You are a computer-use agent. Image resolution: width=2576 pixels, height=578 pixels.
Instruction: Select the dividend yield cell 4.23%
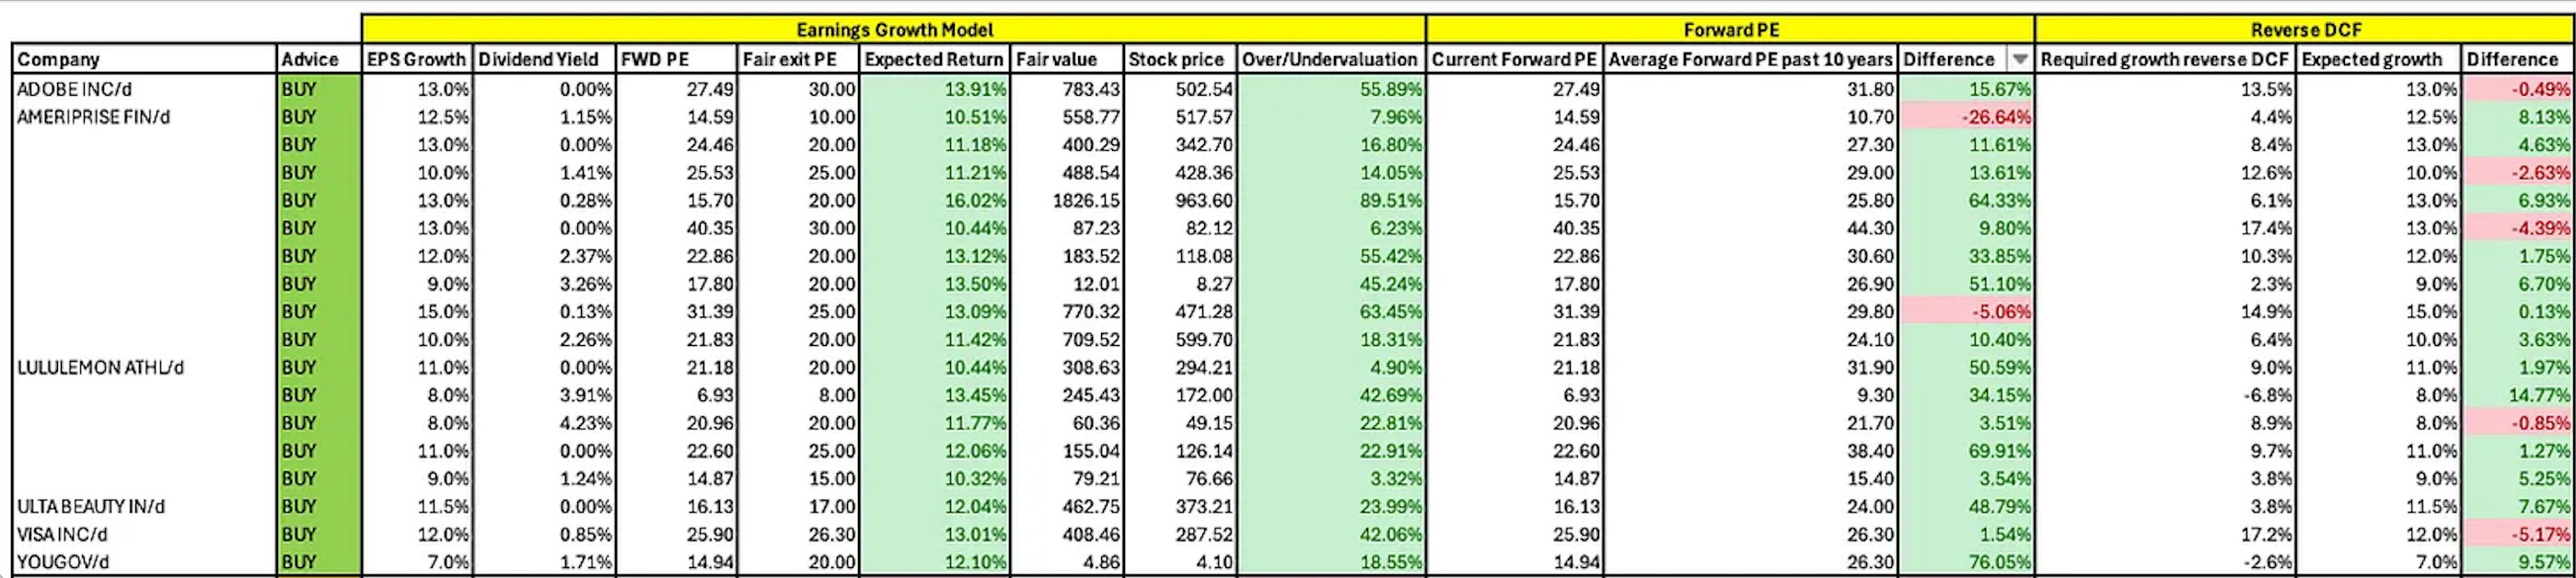coord(544,423)
